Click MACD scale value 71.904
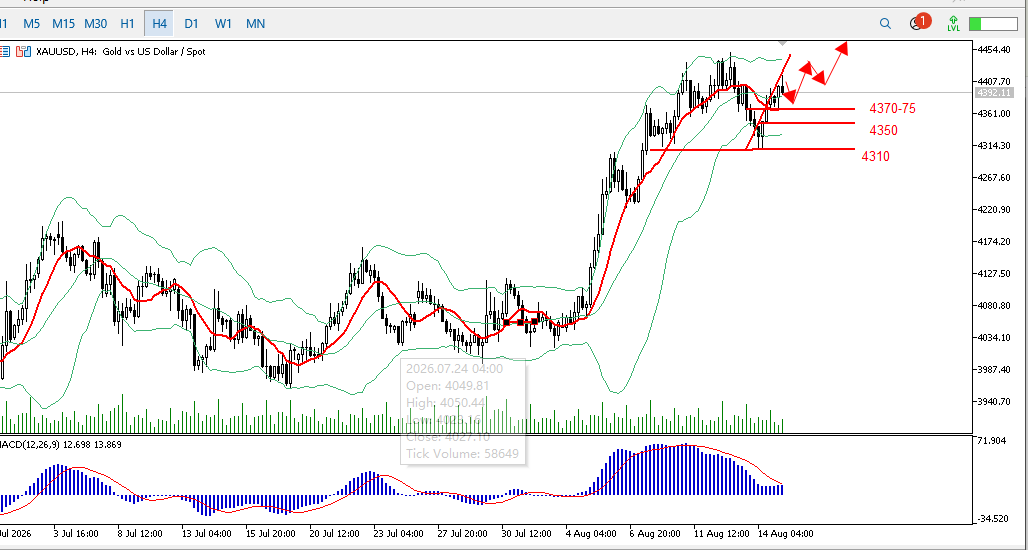The height and width of the screenshot is (550, 1028). [x=991, y=441]
